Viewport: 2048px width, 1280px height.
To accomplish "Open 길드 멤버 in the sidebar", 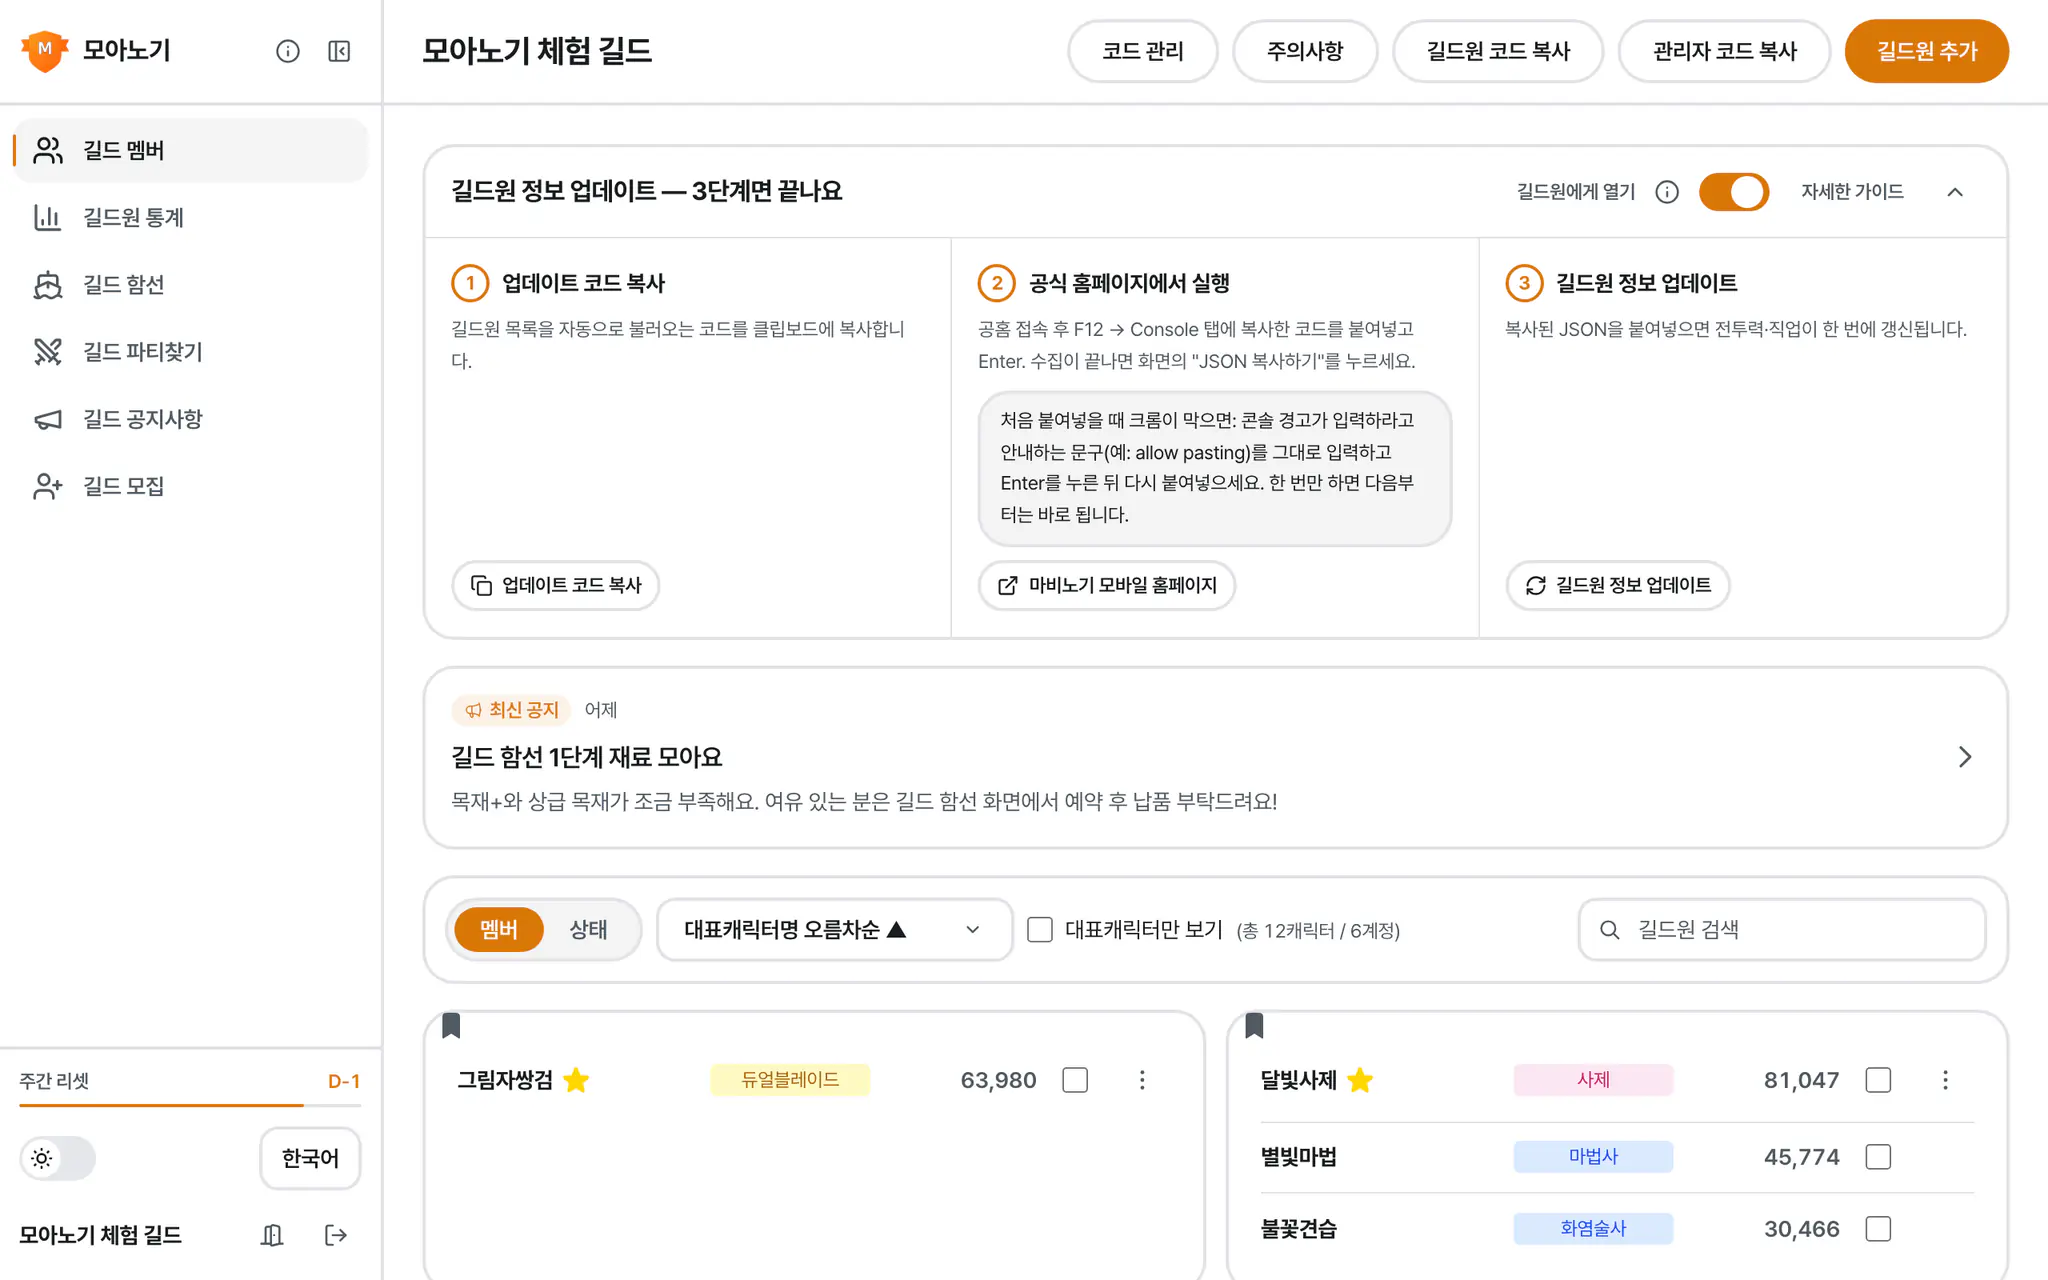I will click(190, 150).
